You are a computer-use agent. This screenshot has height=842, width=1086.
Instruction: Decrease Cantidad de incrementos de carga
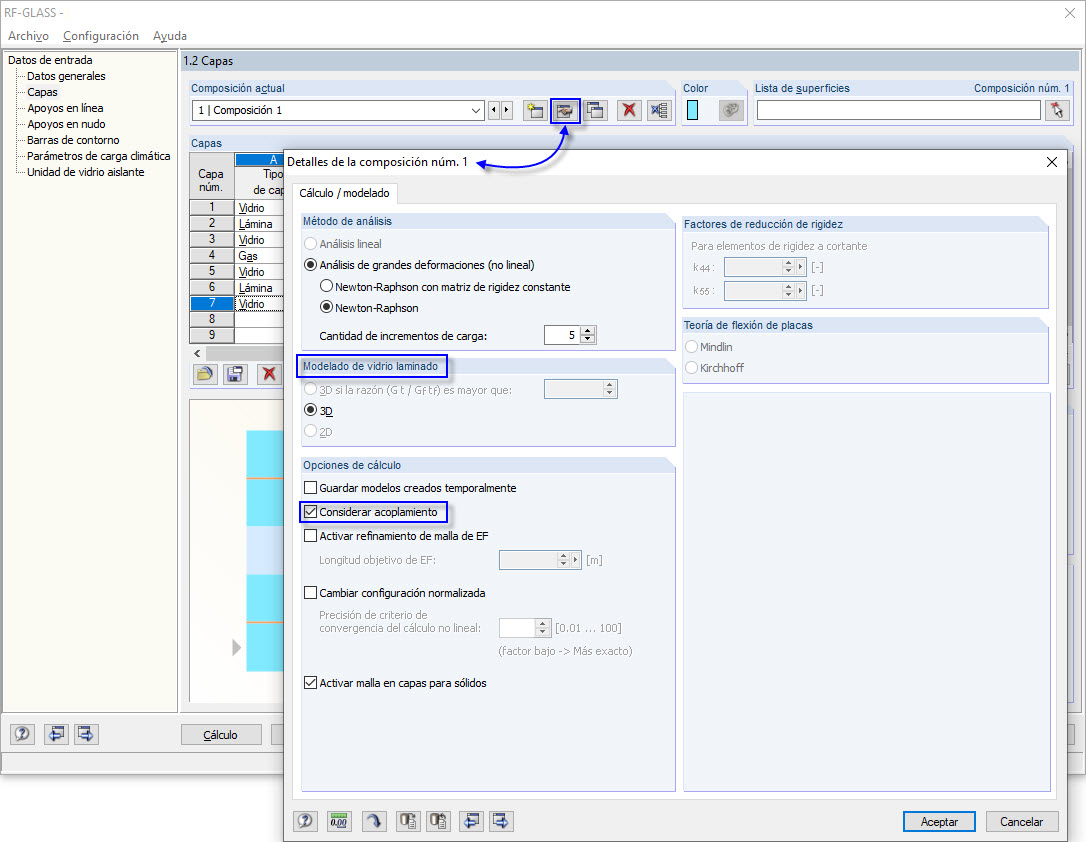[588, 339]
